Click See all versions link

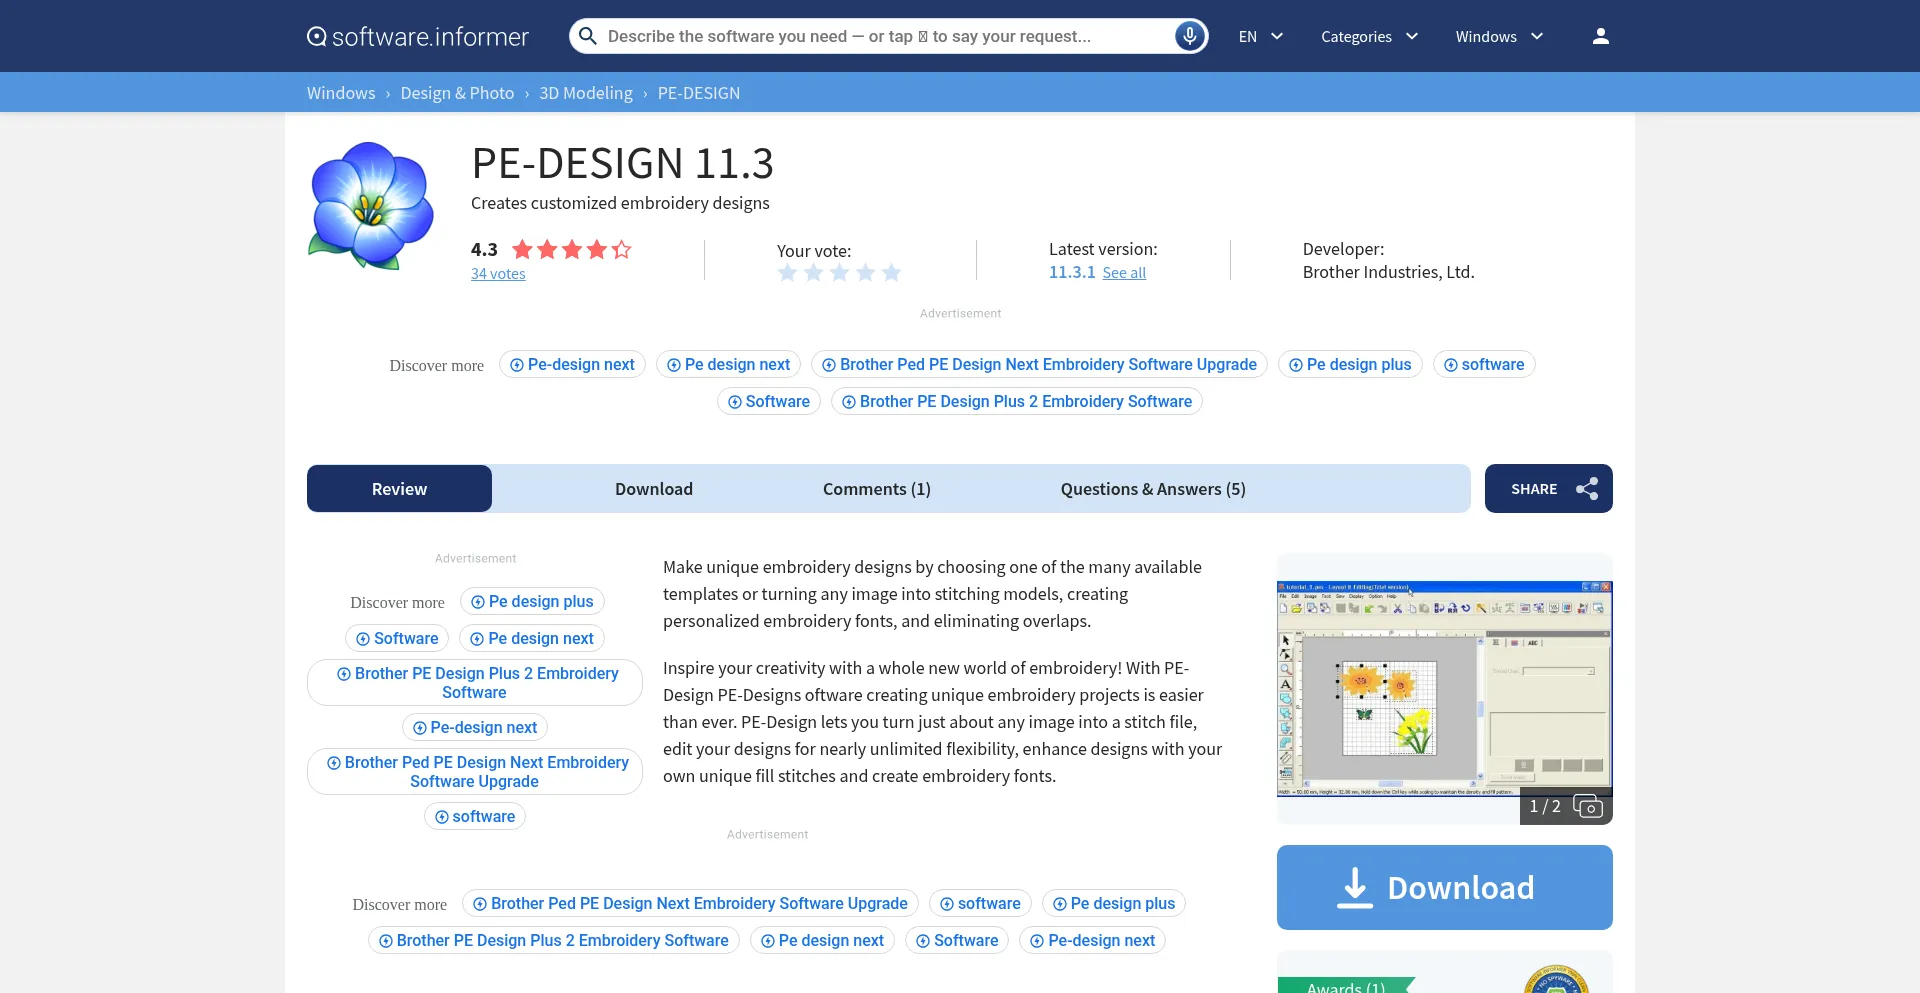1124,273
